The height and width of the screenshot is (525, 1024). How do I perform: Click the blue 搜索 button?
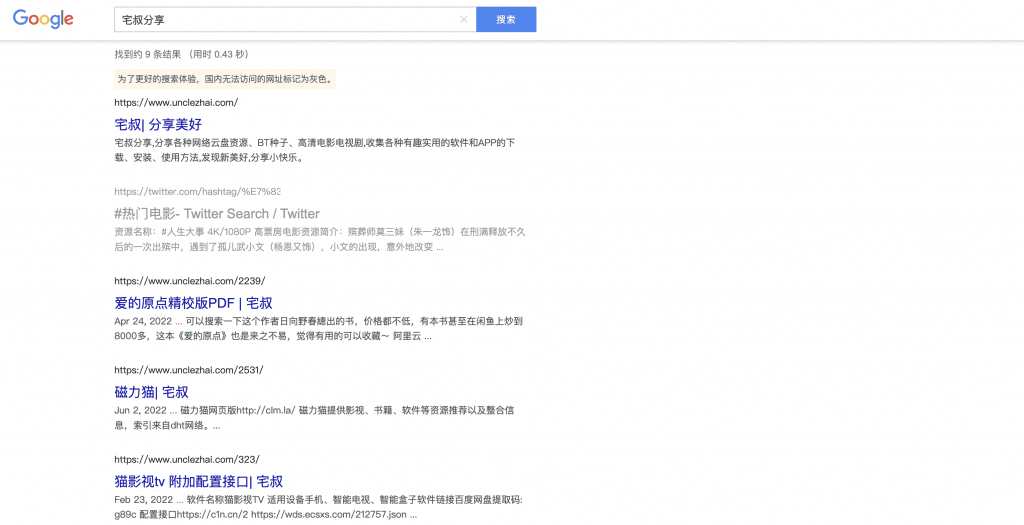coord(506,20)
